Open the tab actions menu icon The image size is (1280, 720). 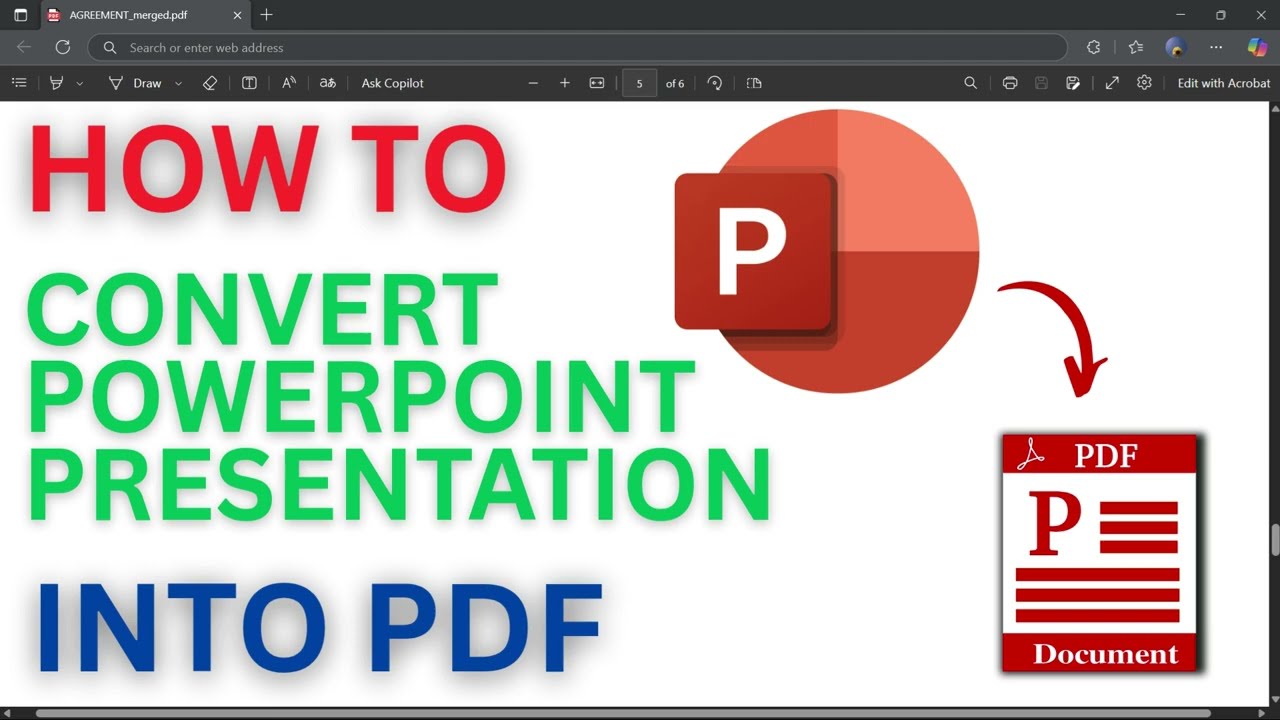[20, 15]
